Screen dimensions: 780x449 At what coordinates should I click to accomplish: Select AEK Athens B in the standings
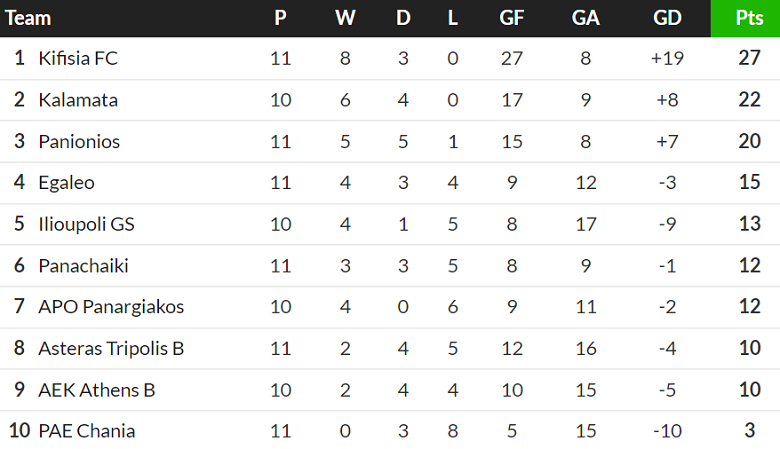[x=97, y=390]
